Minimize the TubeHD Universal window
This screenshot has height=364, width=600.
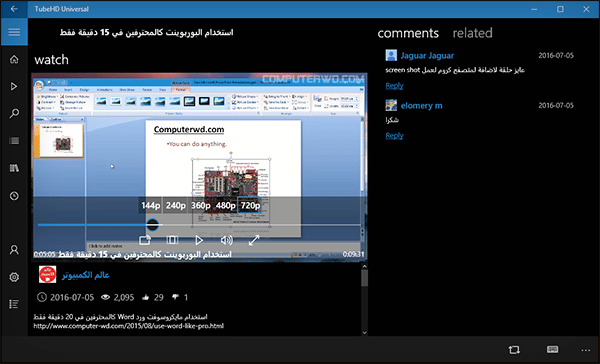[x=534, y=9]
